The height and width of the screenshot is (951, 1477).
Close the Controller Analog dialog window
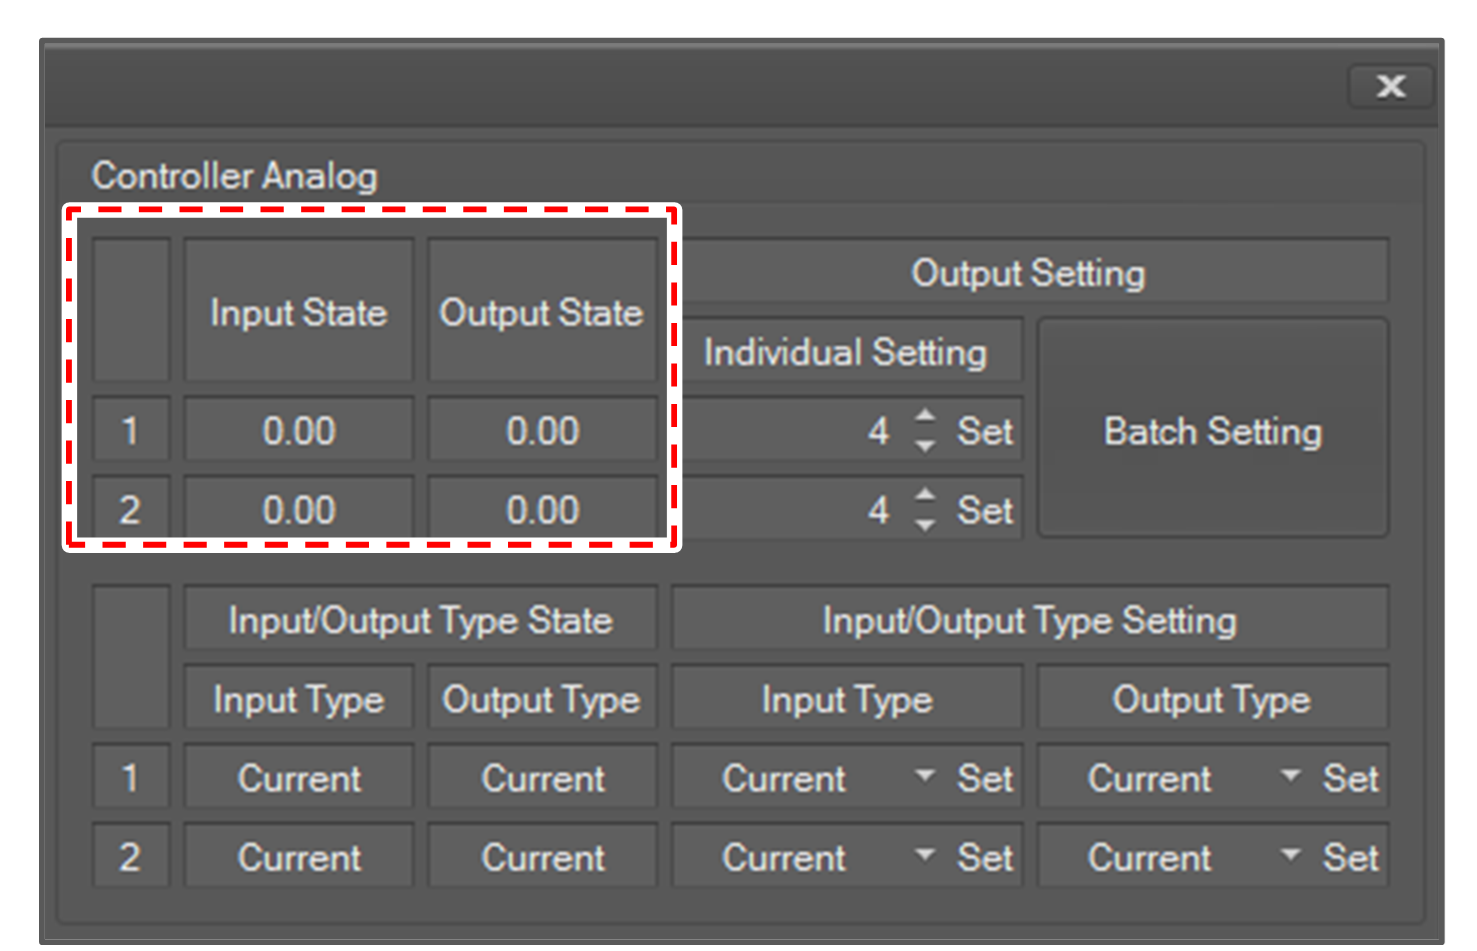click(1390, 87)
